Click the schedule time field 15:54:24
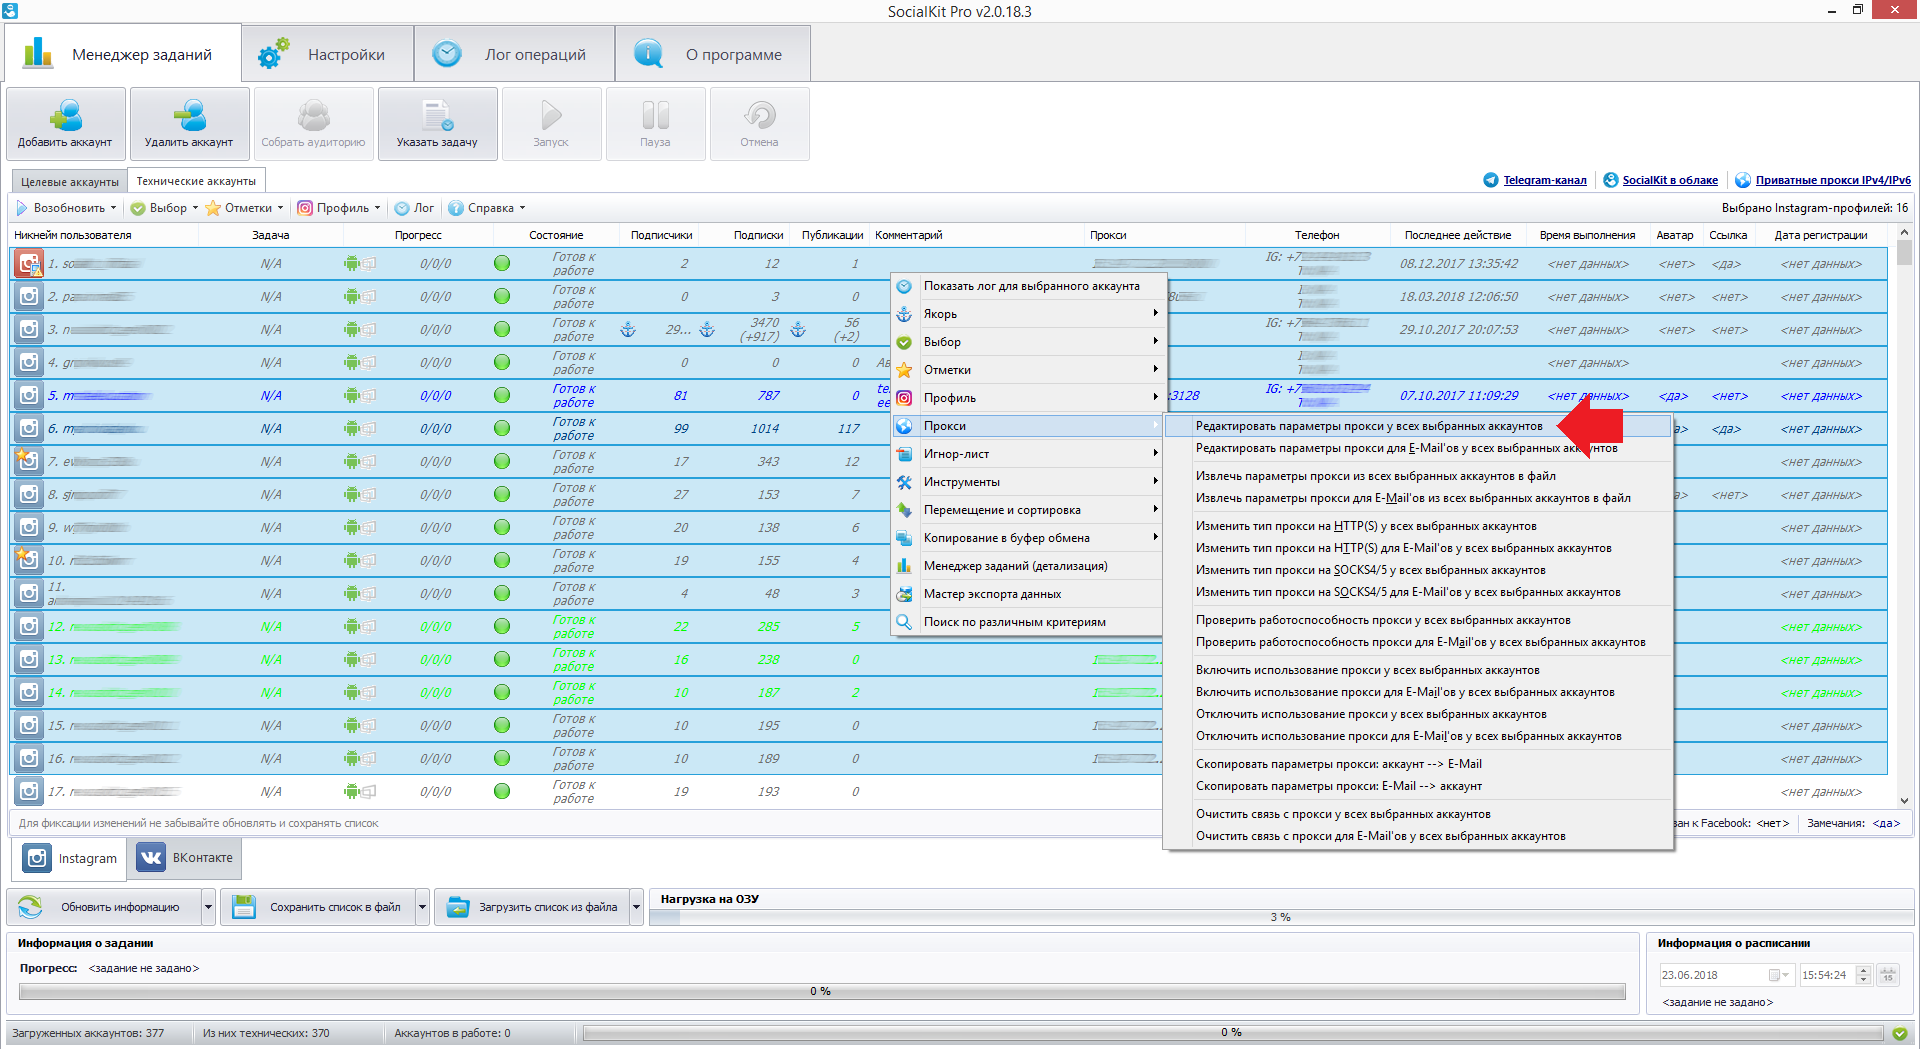Image resolution: width=1920 pixels, height=1049 pixels. (x=1826, y=975)
